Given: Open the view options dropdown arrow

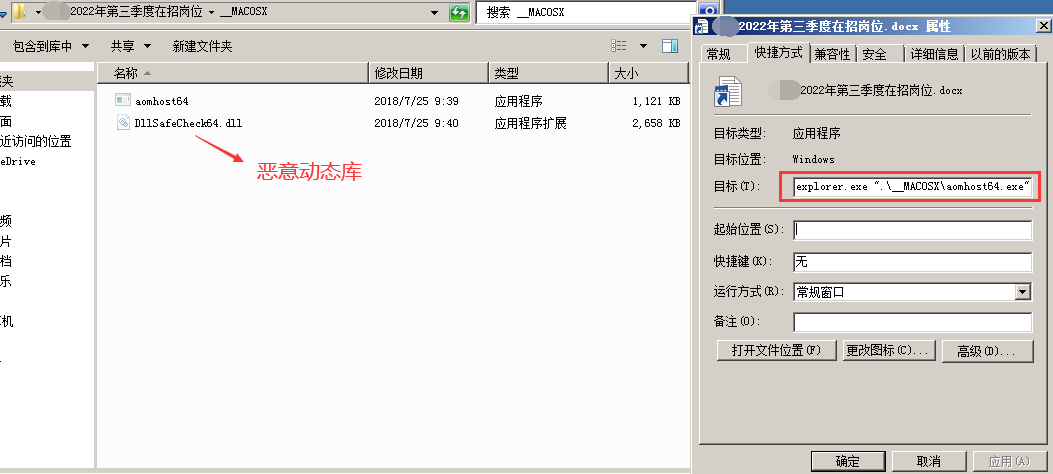Looking at the screenshot, I should tap(643, 46).
